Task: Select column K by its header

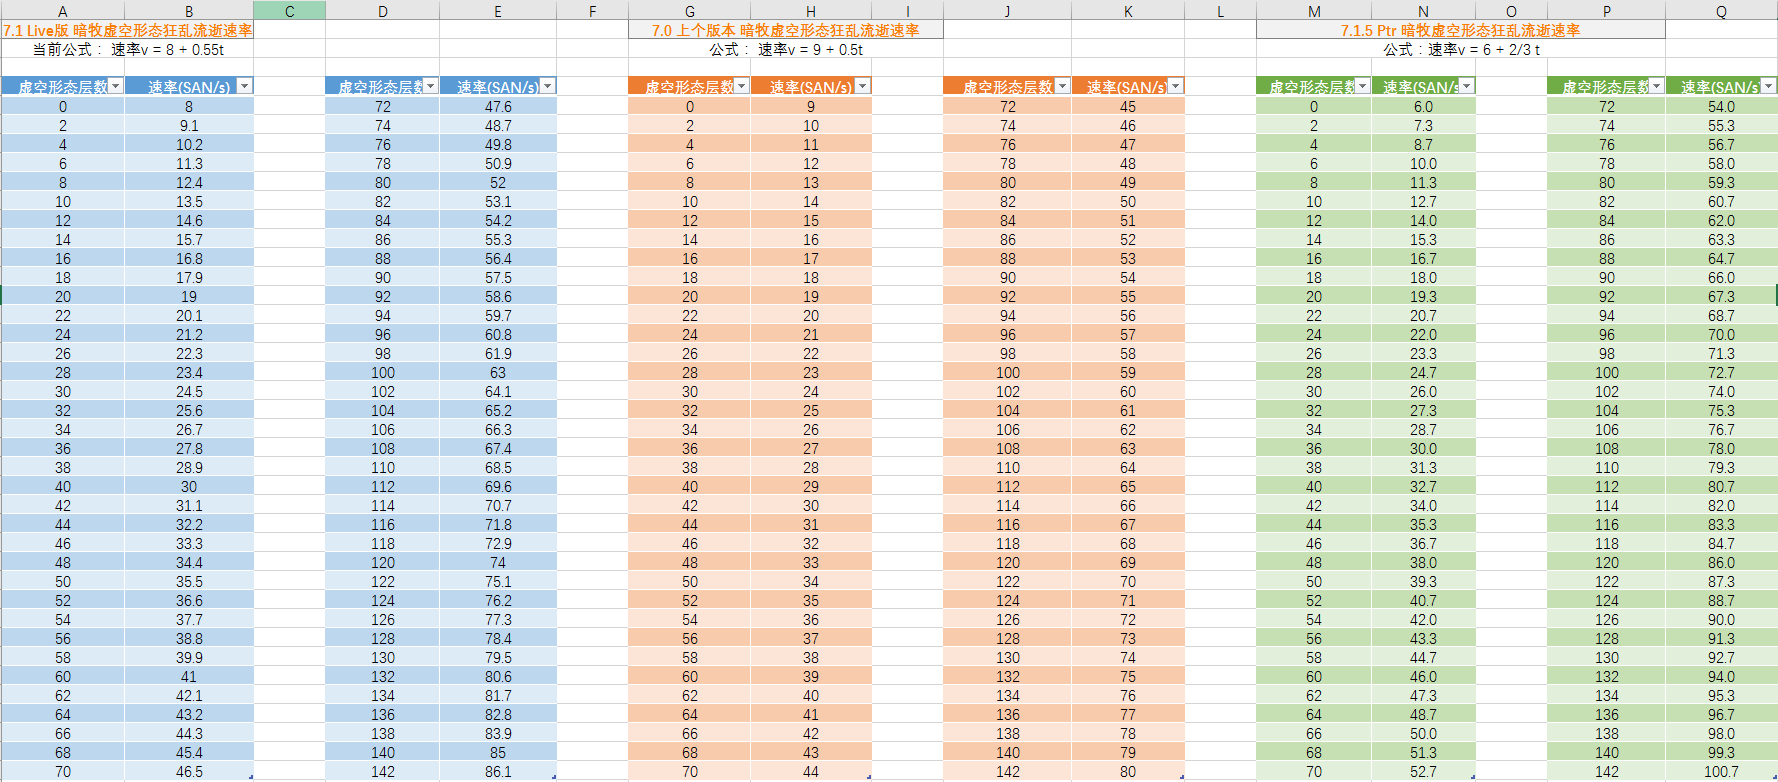Action: point(1128,11)
